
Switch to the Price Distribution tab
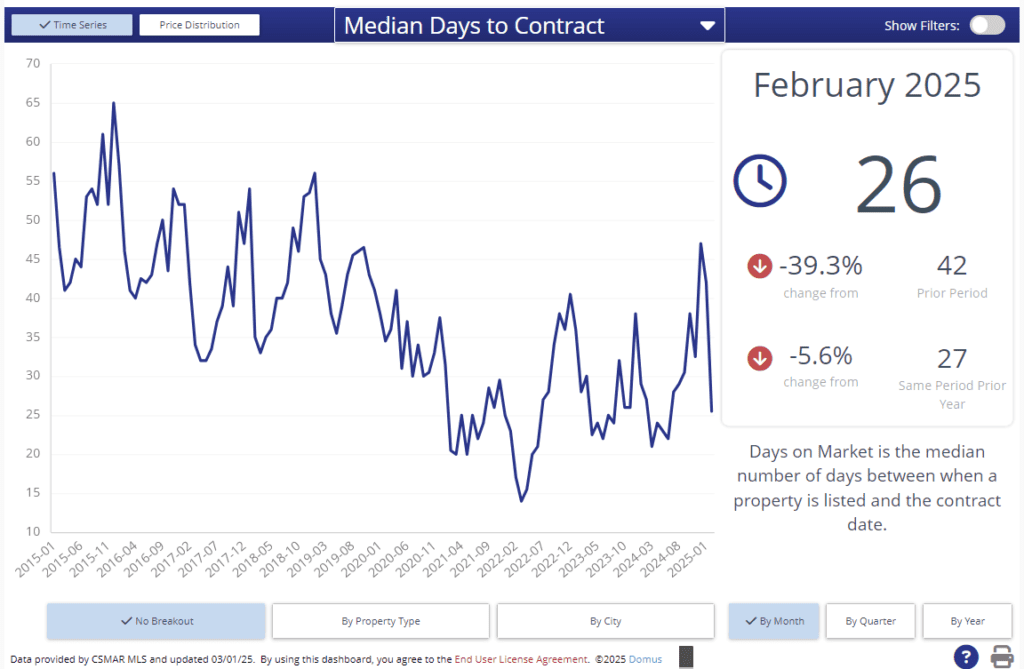[199, 25]
